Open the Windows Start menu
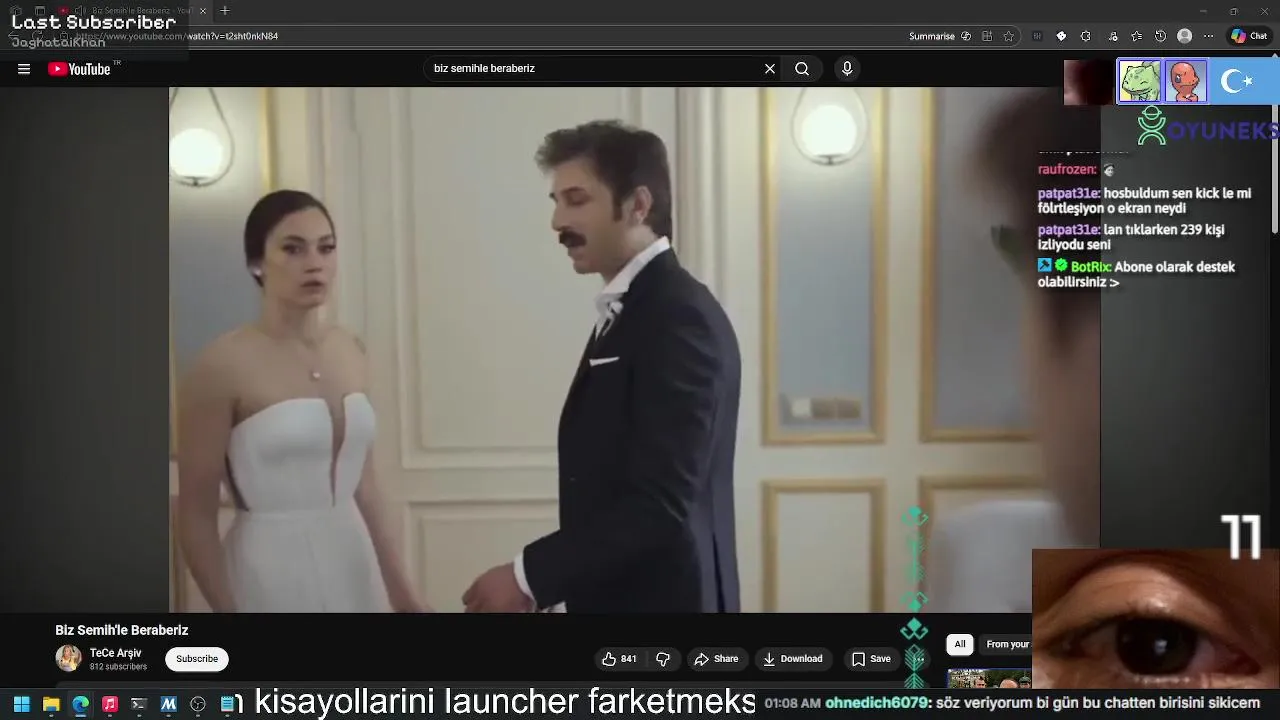Screen dimensions: 1280x720 [21, 704]
